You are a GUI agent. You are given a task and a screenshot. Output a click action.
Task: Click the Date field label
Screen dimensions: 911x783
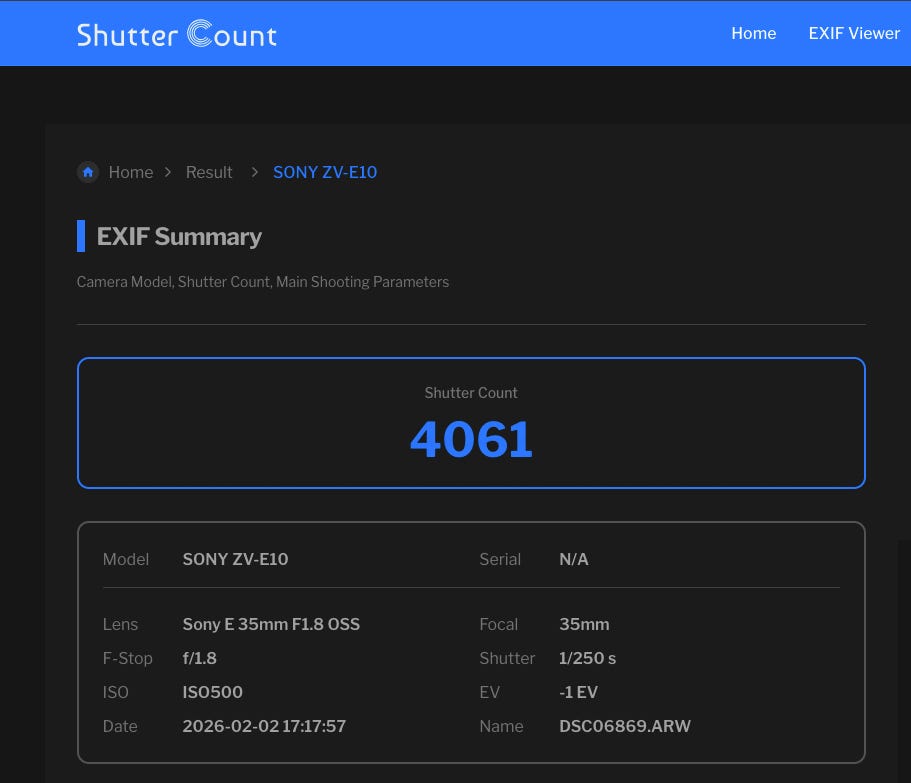[x=120, y=726]
